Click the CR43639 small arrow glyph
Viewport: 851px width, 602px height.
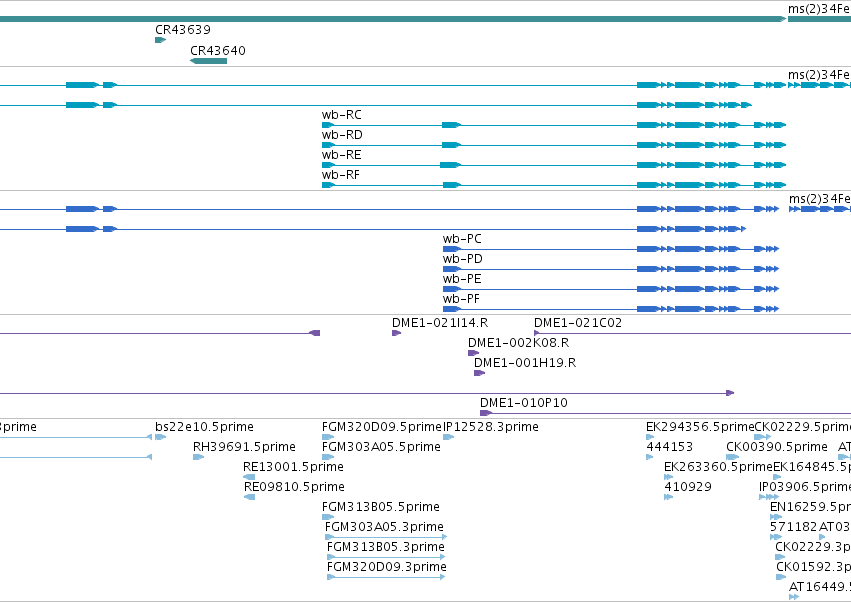tap(161, 40)
